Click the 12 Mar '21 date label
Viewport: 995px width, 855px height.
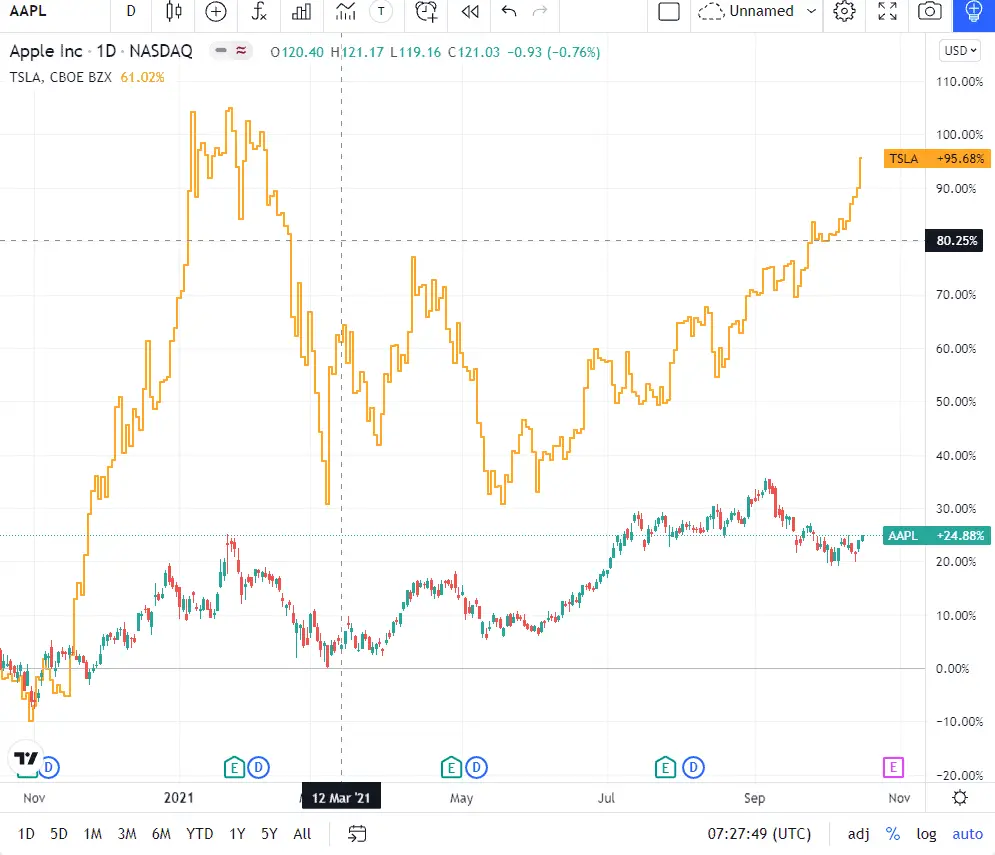(x=341, y=798)
